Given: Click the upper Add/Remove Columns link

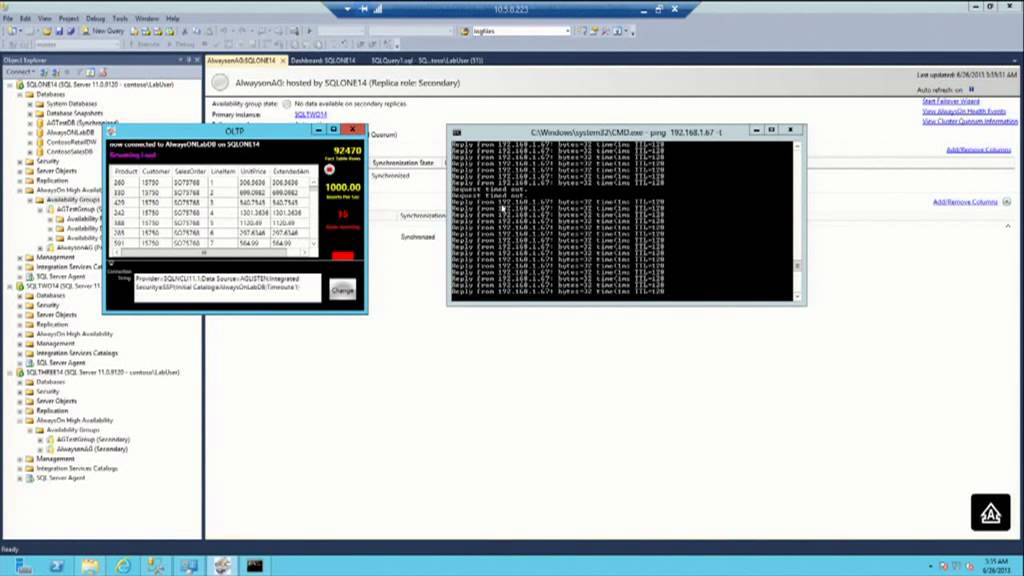Looking at the screenshot, I should 978,150.
